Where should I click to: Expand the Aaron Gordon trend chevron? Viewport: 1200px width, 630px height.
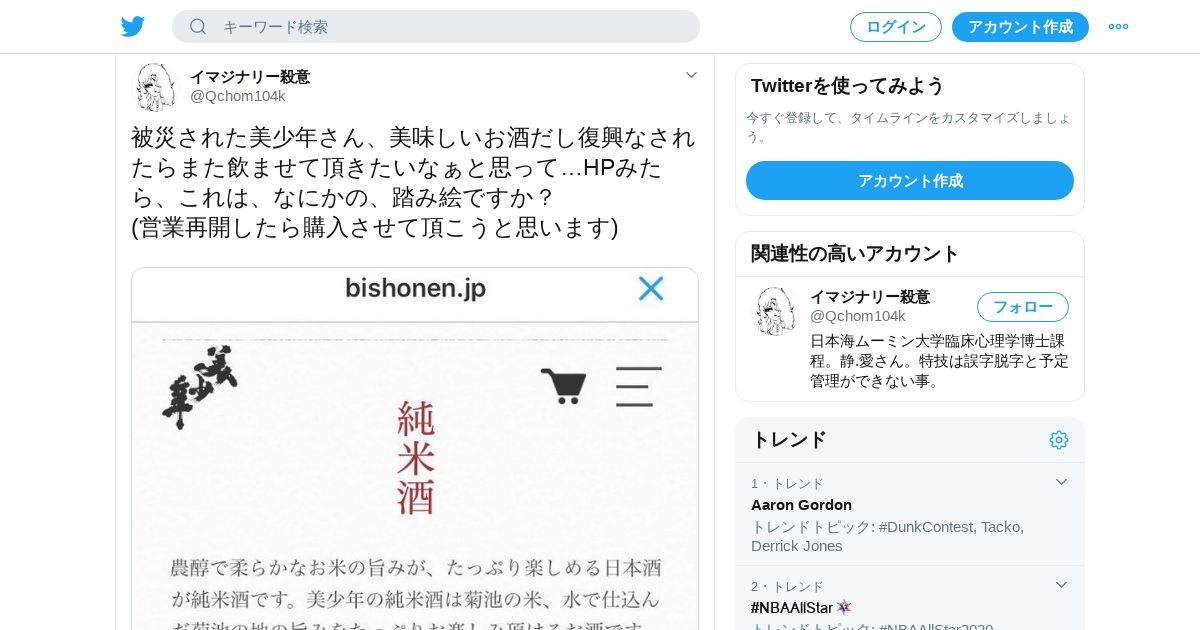point(1061,482)
